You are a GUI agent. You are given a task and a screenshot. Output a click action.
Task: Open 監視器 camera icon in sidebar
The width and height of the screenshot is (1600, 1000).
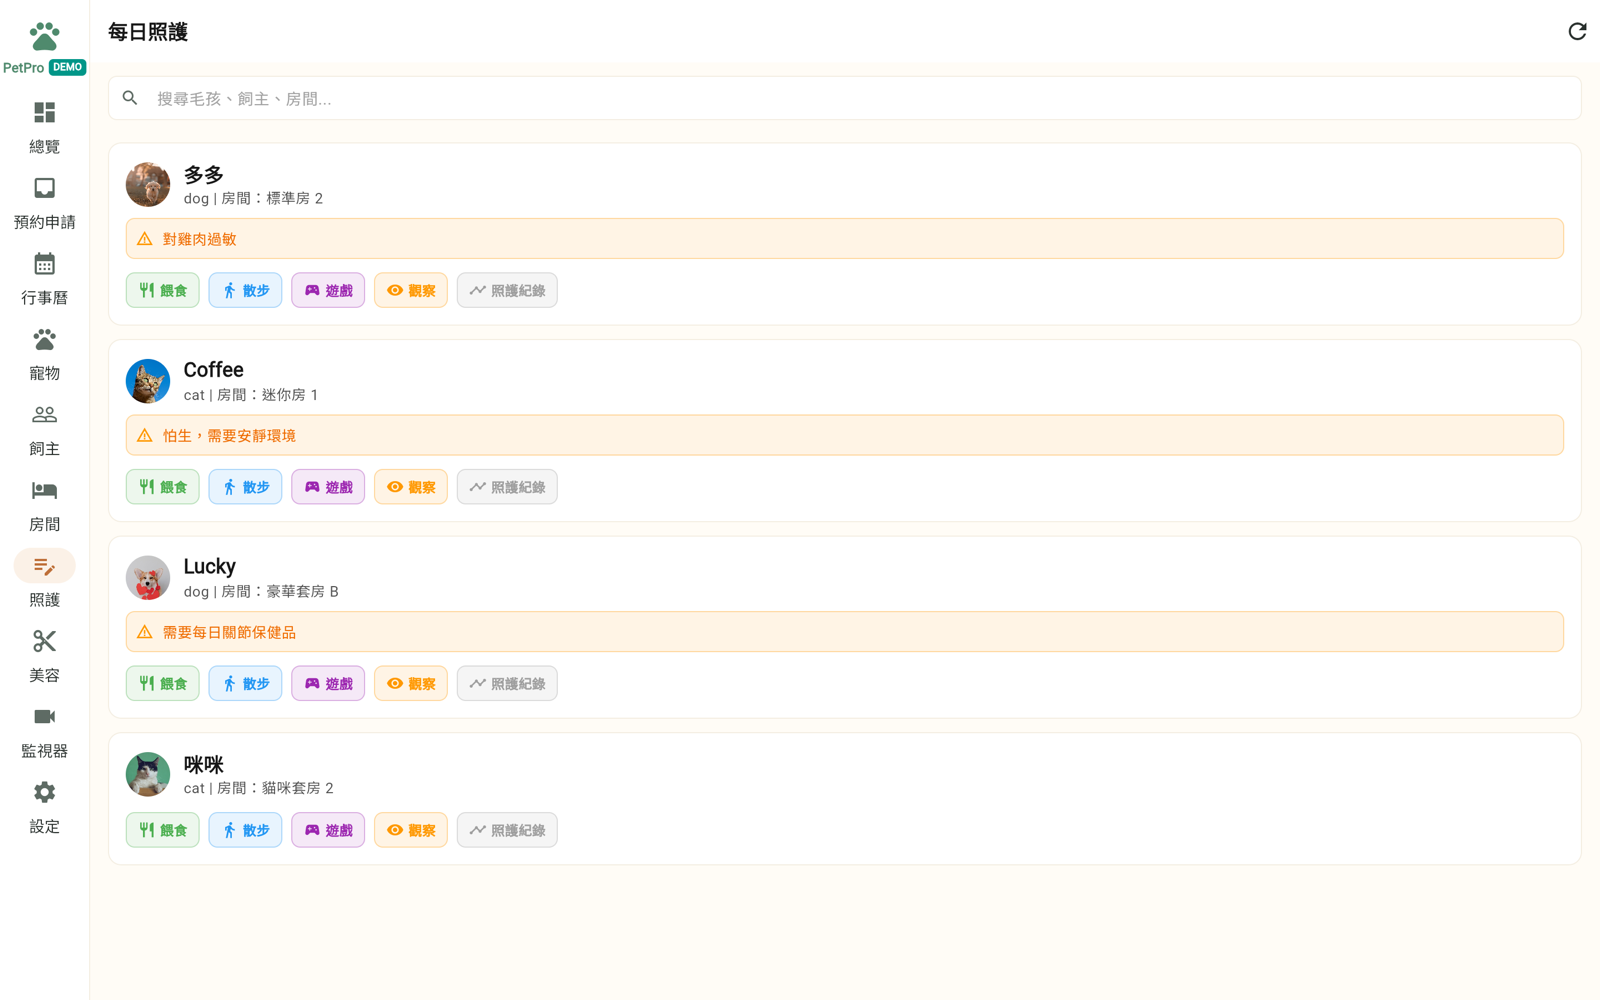[x=44, y=717]
